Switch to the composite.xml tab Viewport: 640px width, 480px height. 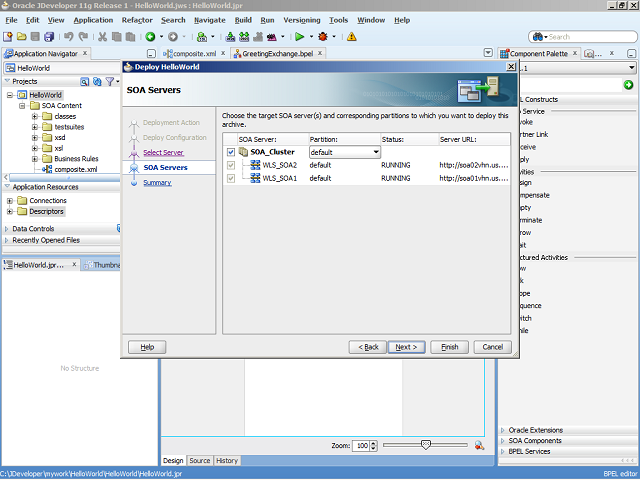coord(194,53)
